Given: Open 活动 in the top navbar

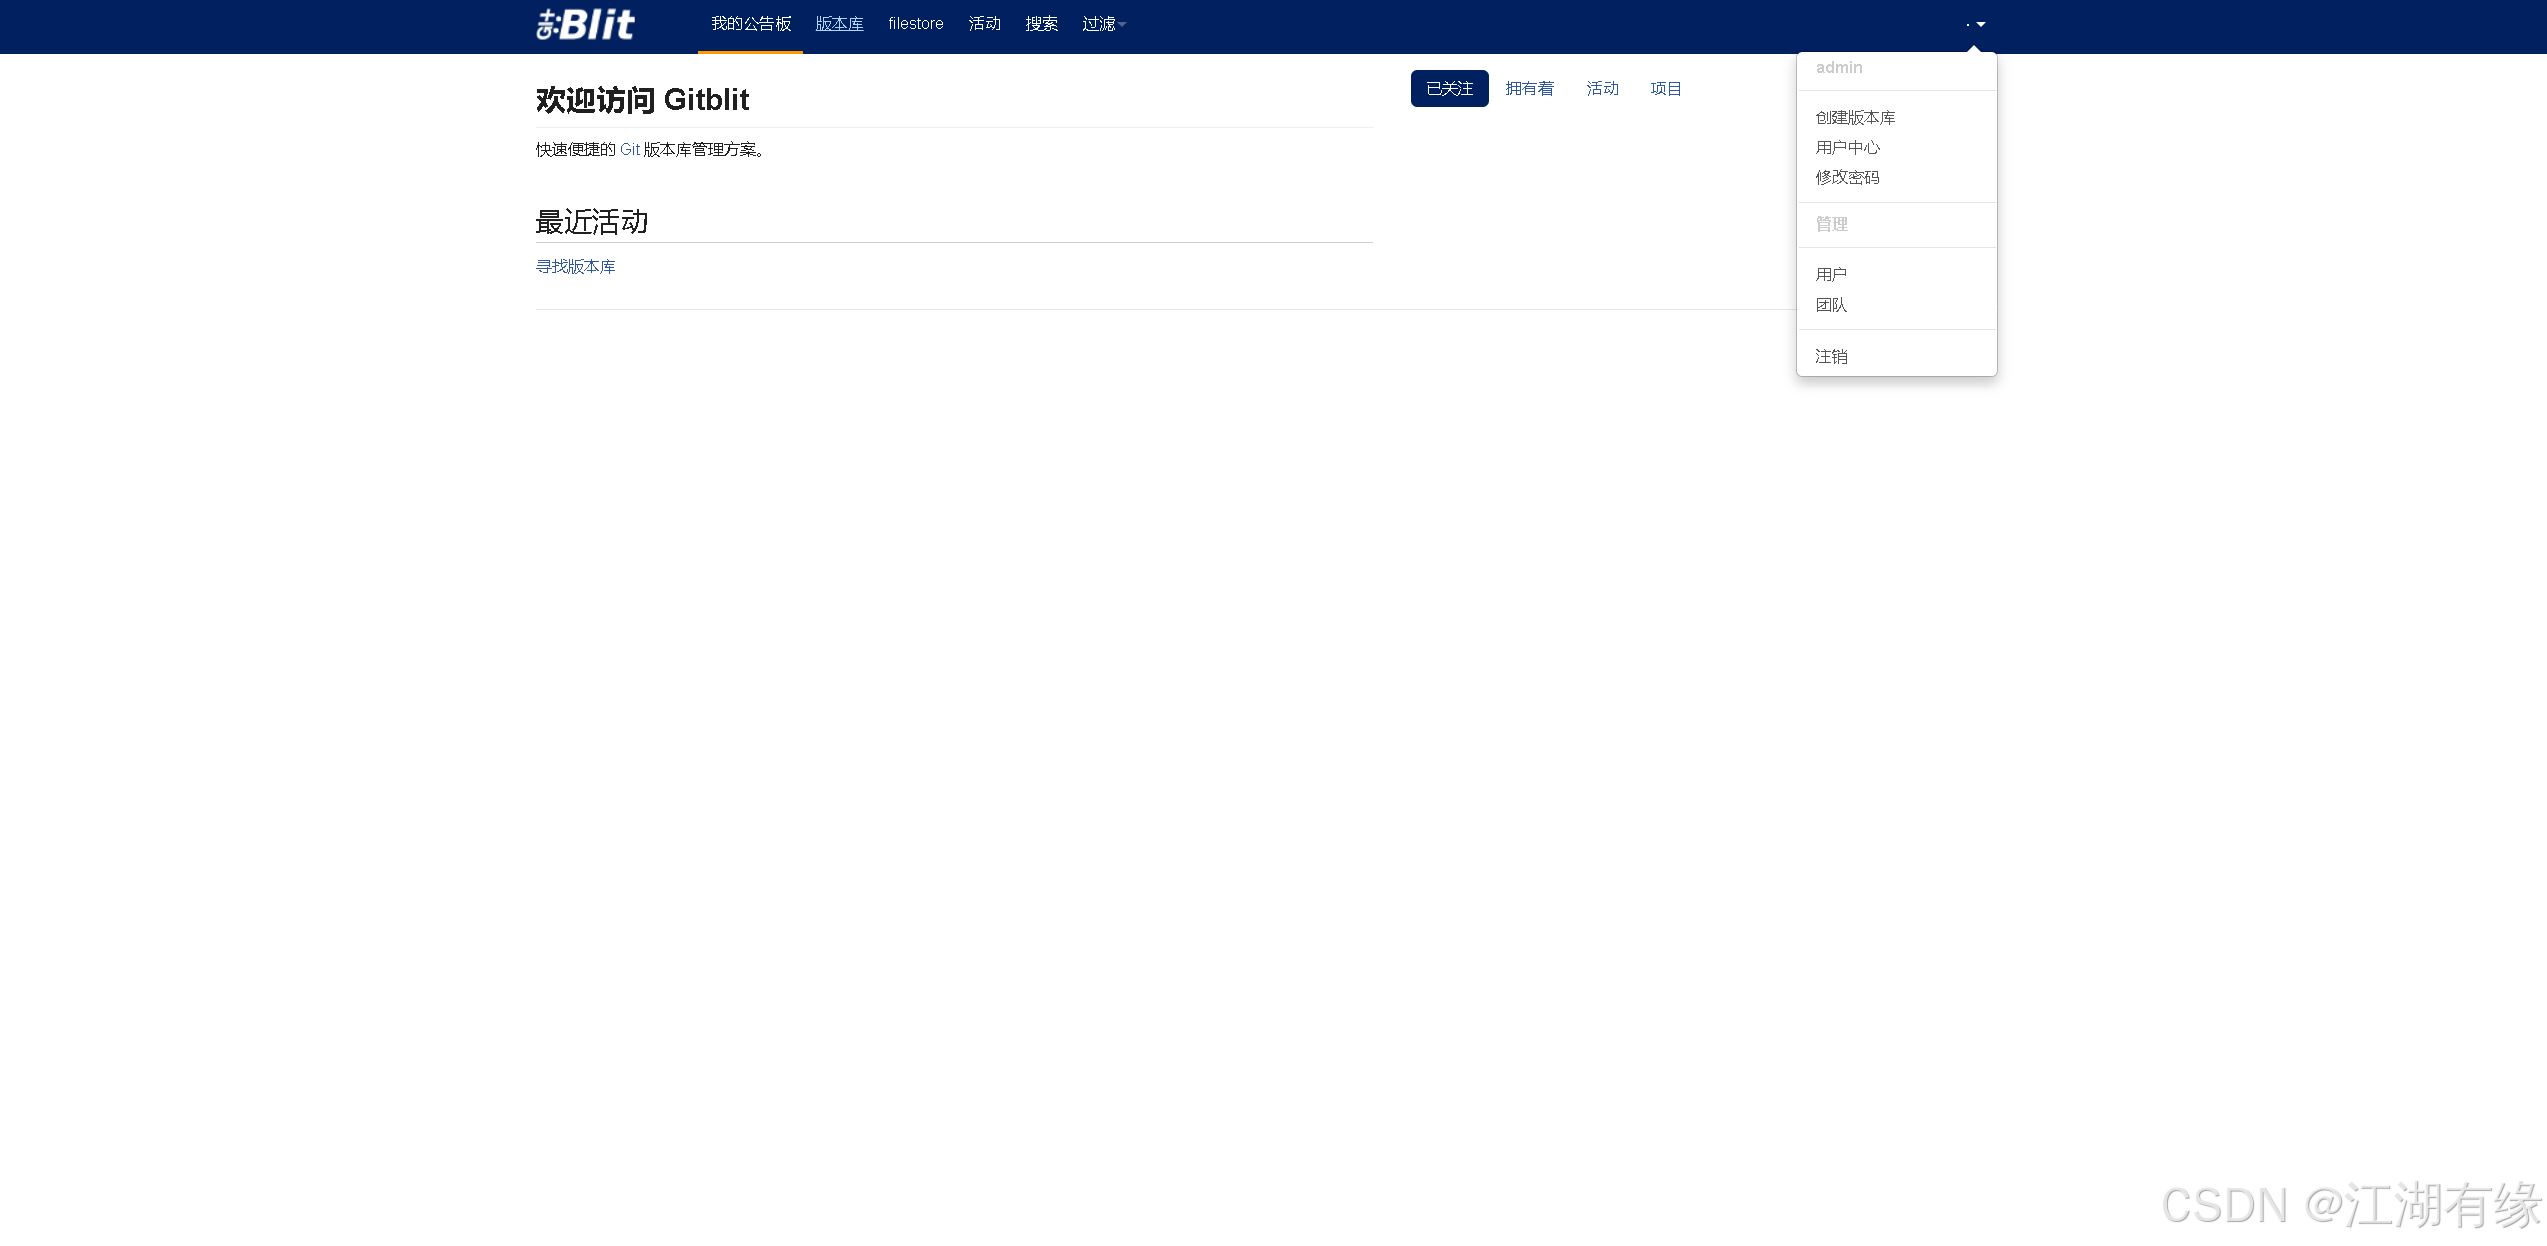Looking at the screenshot, I should tap(984, 24).
